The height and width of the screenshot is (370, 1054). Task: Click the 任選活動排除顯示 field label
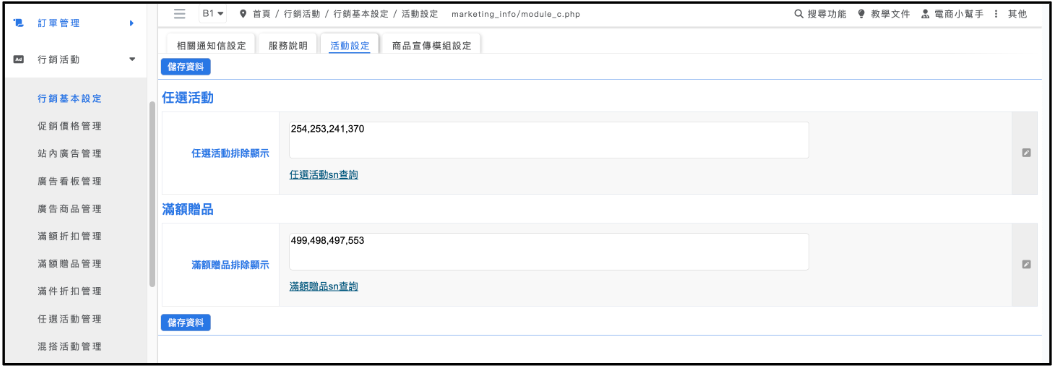231,153
